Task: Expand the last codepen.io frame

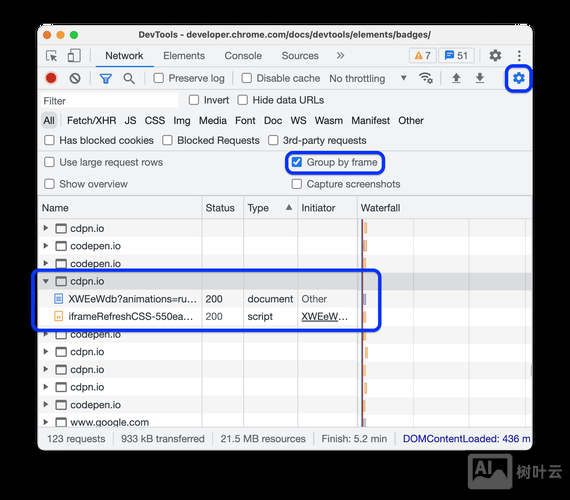Action: pos(46,404)
